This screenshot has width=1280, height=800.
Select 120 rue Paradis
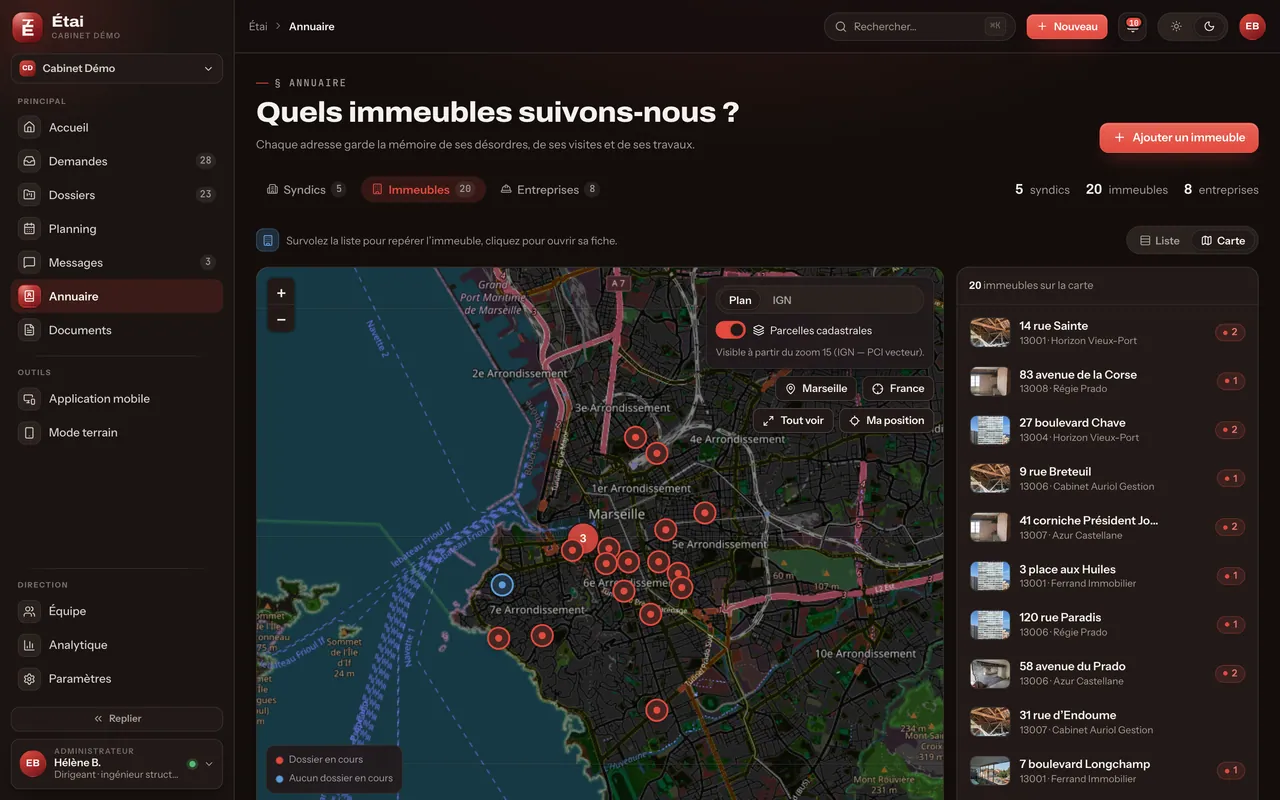(x=1108, y=625)
